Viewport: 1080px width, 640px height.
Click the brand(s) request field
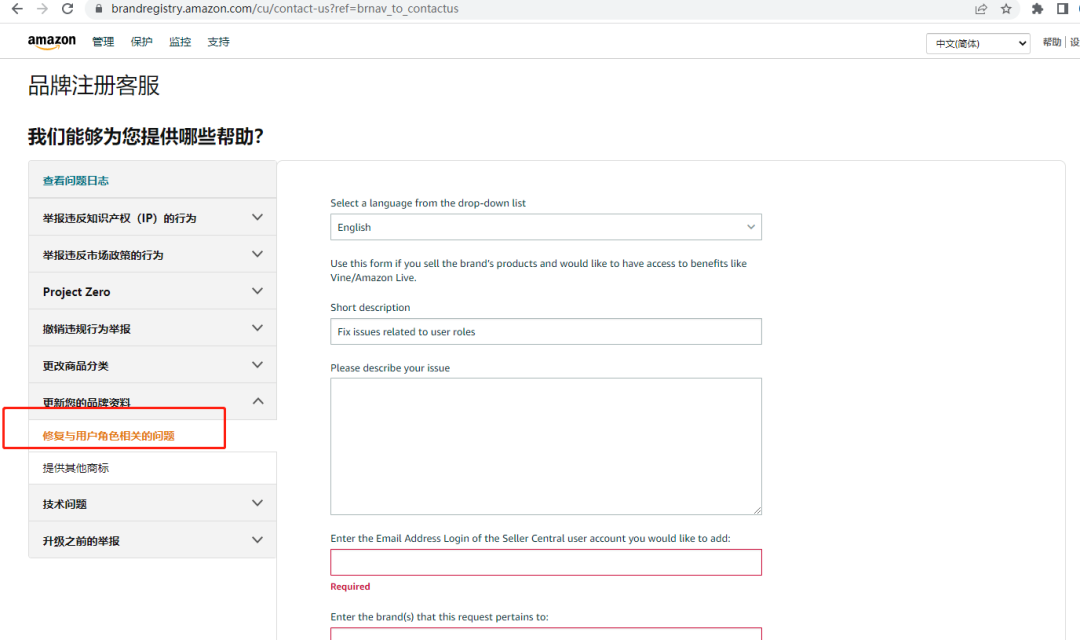click(546, 634)
